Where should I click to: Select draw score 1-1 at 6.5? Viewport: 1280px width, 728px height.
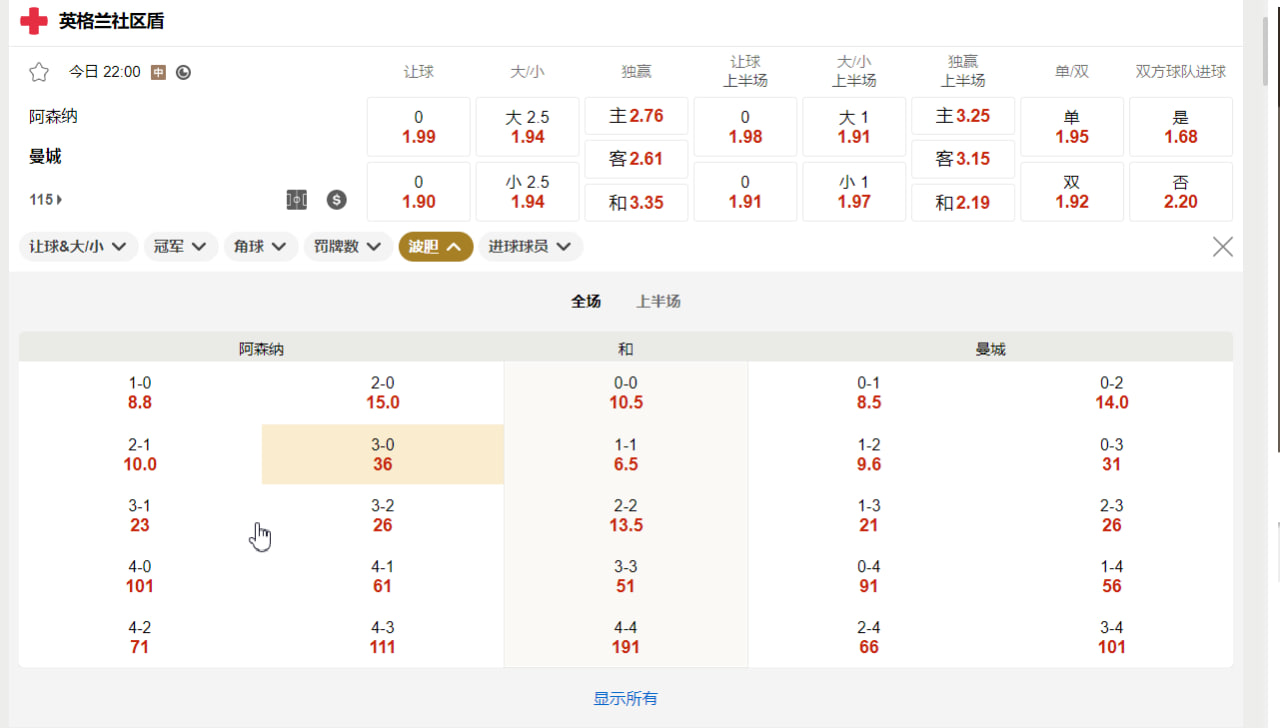click(626, 454)
